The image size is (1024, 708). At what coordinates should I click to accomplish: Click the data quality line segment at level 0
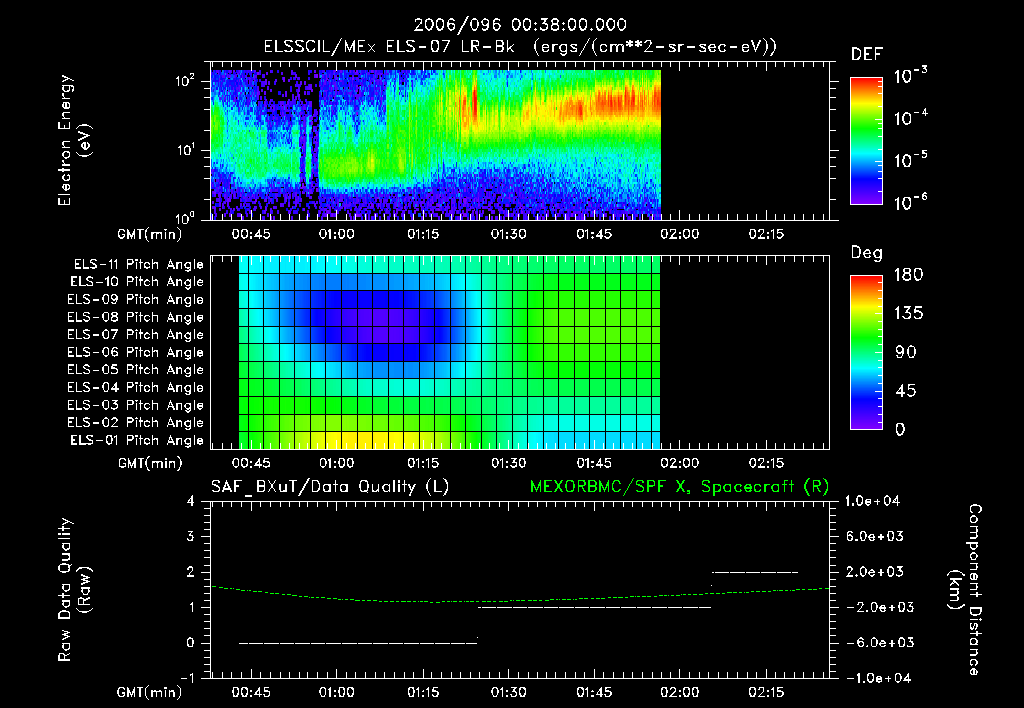(x=358, y=643)
